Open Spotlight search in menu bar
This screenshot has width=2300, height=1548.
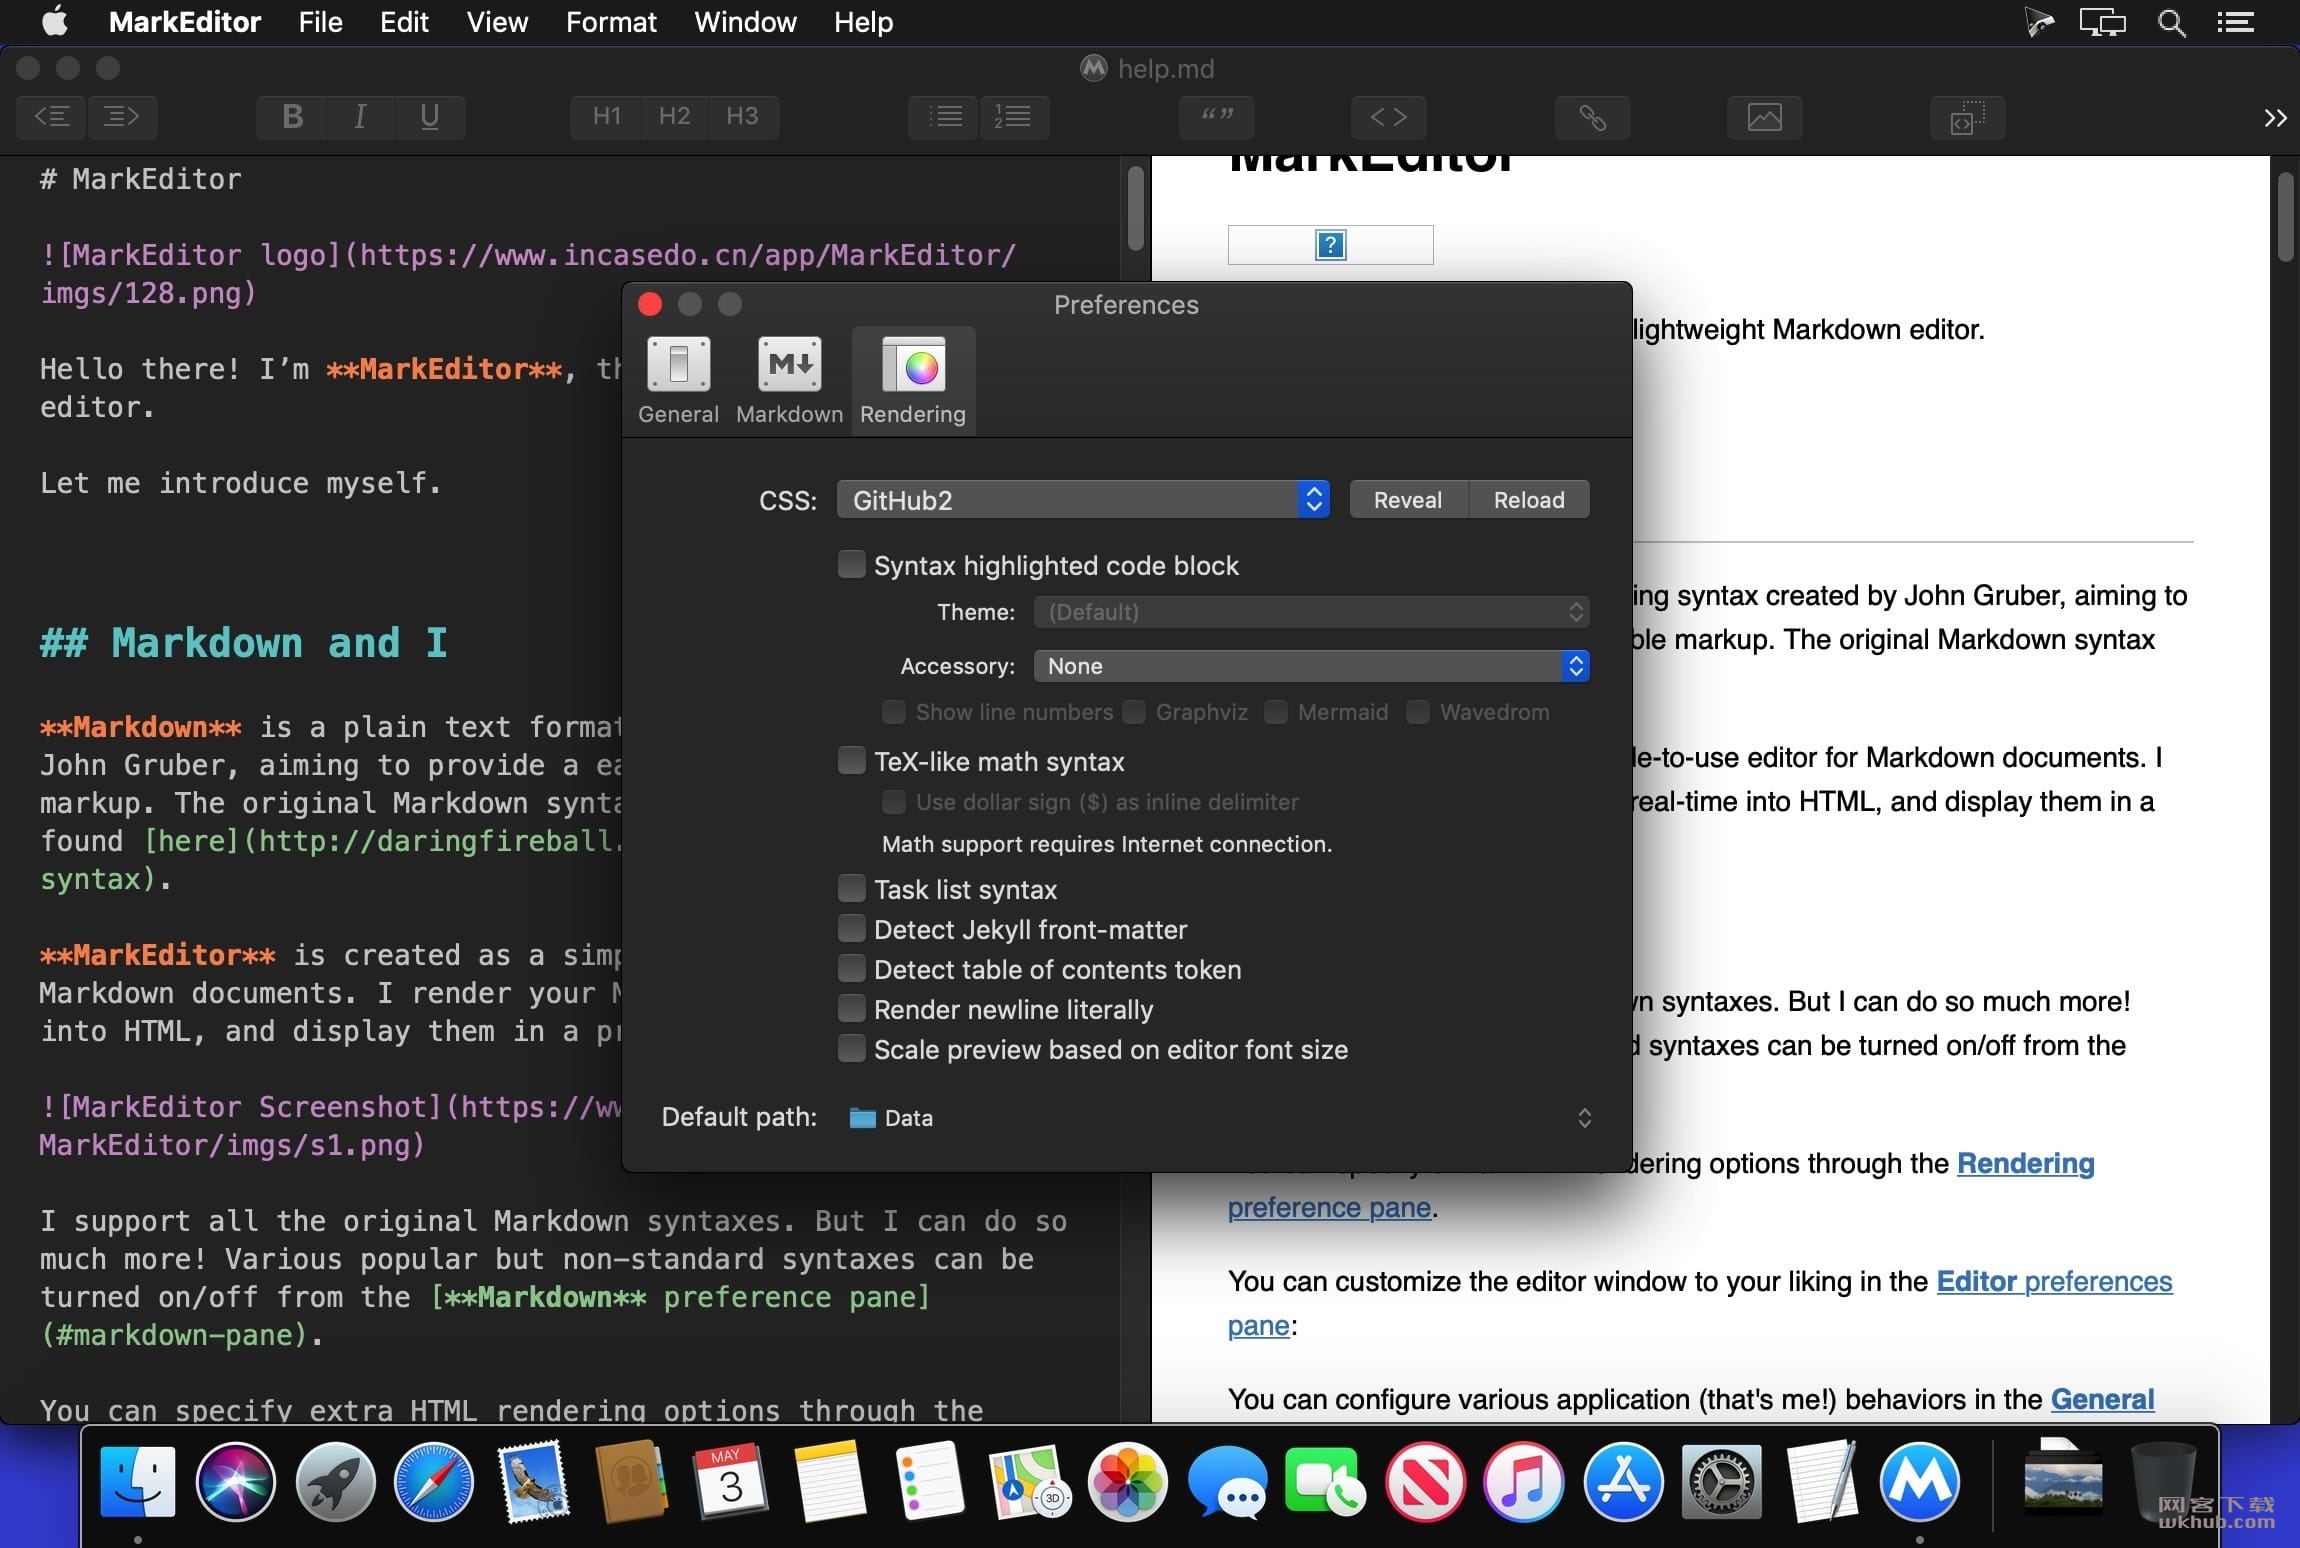(2171, 22)
